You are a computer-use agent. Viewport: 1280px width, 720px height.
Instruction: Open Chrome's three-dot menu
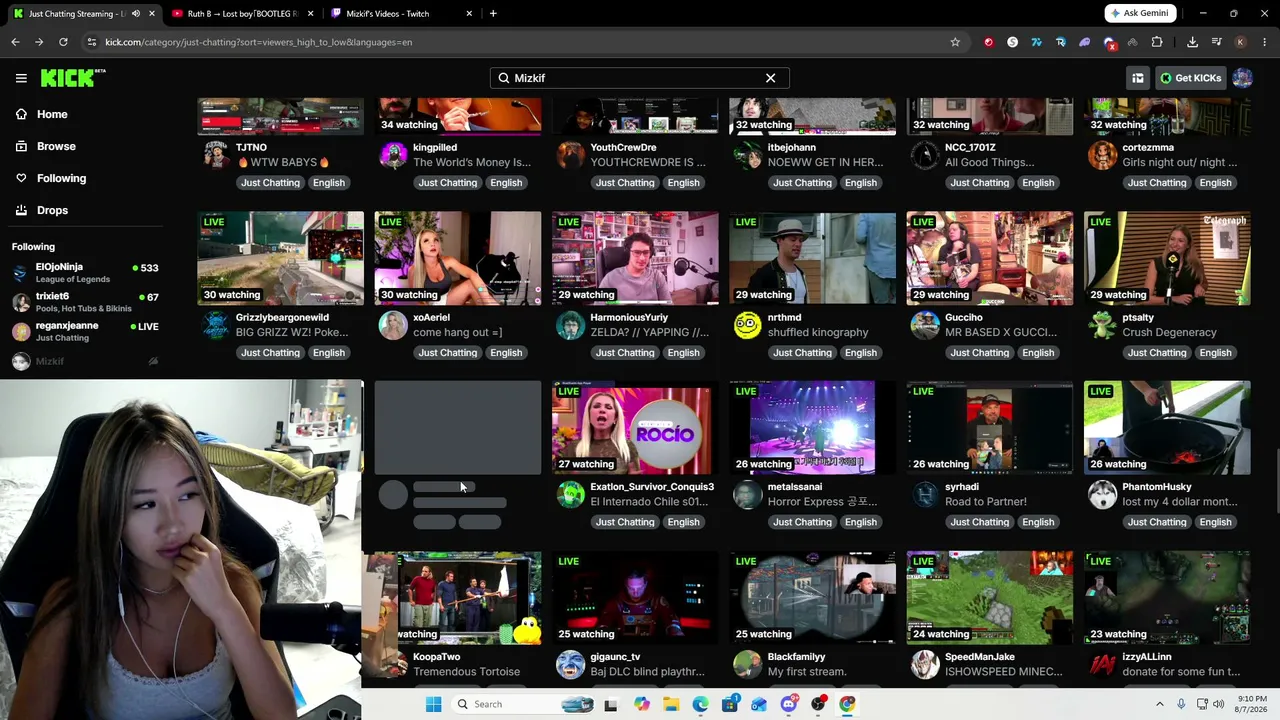tap(1265, 42)
